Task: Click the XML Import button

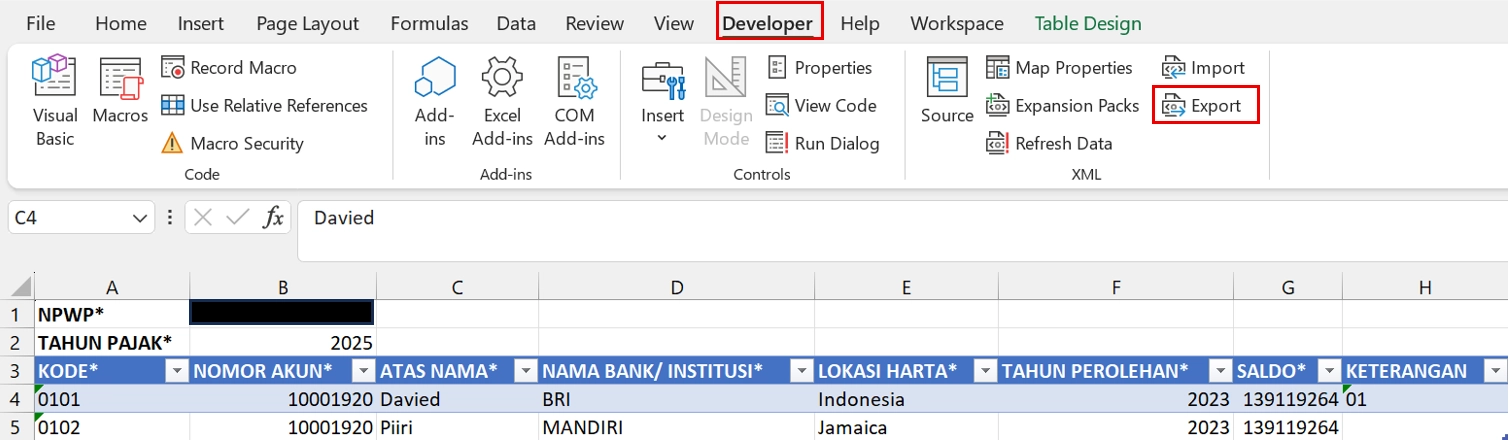Action: click(1204, 68)
